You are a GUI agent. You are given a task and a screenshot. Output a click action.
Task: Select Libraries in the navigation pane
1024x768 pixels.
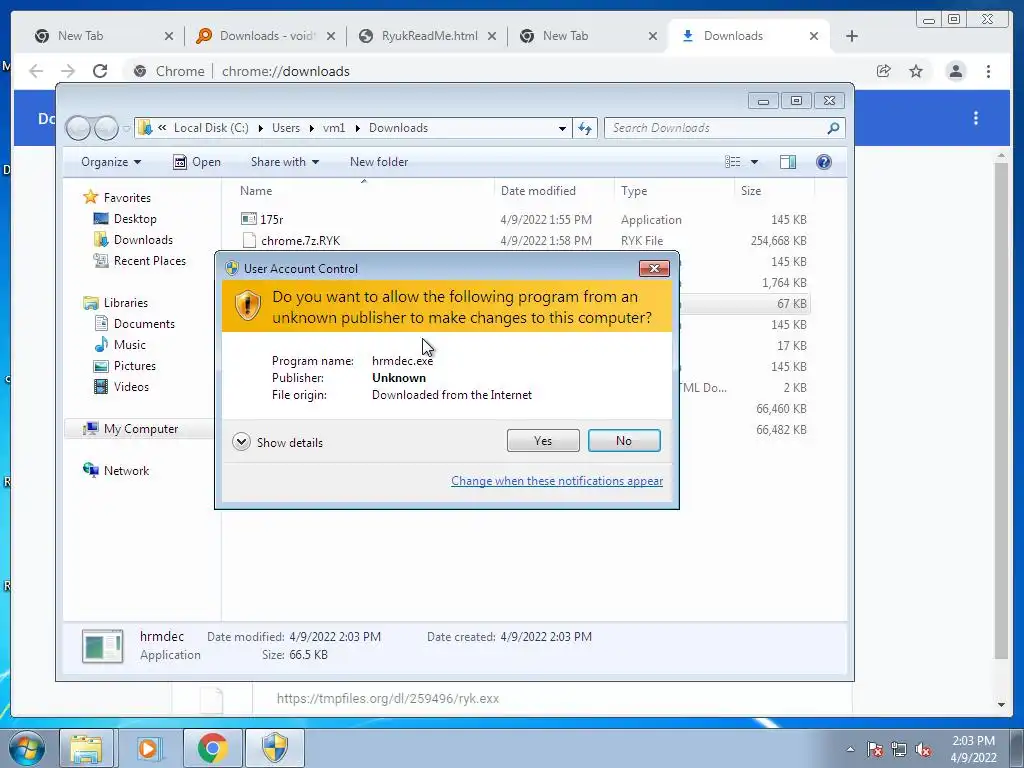click(x=116, y=302)
